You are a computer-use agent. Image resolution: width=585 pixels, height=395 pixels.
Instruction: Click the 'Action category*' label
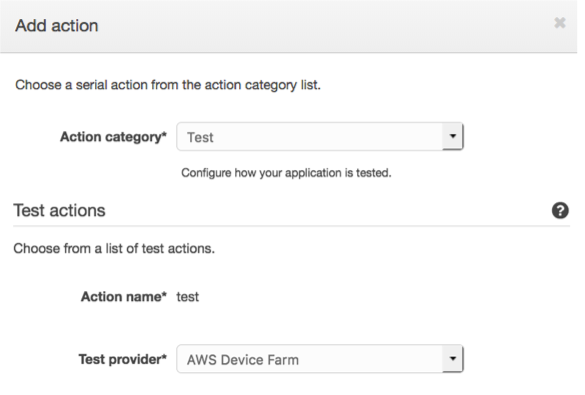[113, 137]
